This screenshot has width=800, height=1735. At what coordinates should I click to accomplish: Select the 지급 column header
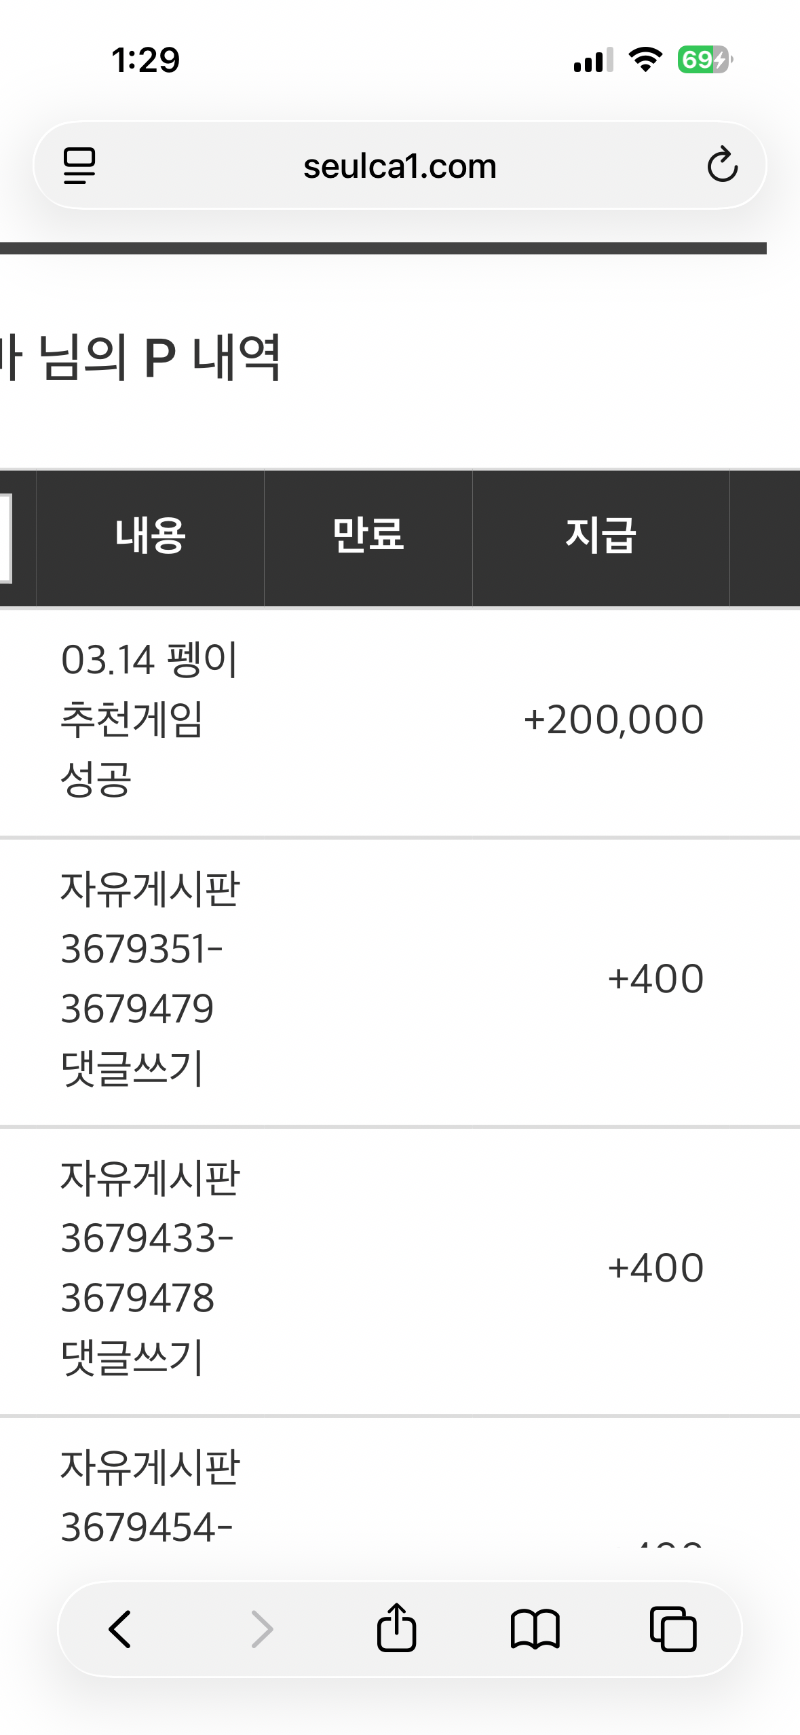(x=601, y=536)
